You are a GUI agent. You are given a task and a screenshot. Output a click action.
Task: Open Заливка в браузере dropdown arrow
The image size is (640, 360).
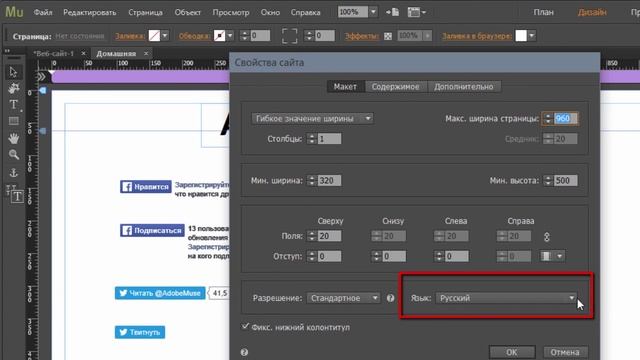tap(531, 36)
